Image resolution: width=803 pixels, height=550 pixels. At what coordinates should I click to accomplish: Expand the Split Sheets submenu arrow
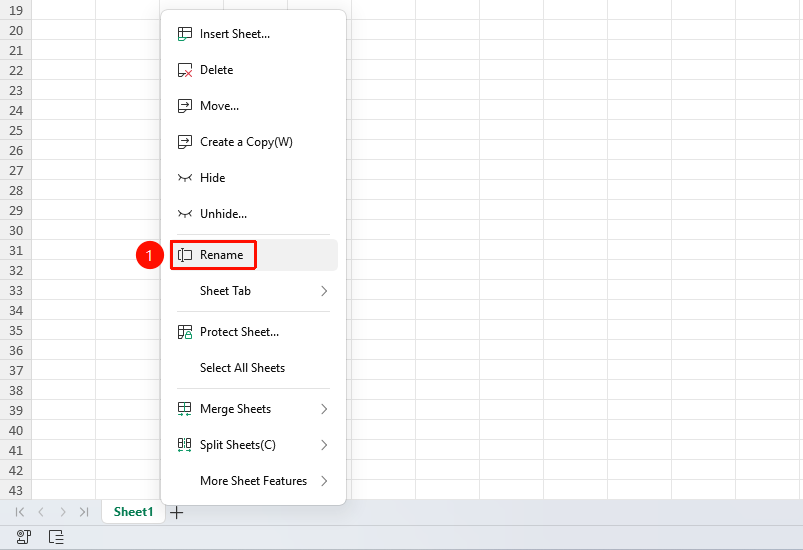coord(324,445)
